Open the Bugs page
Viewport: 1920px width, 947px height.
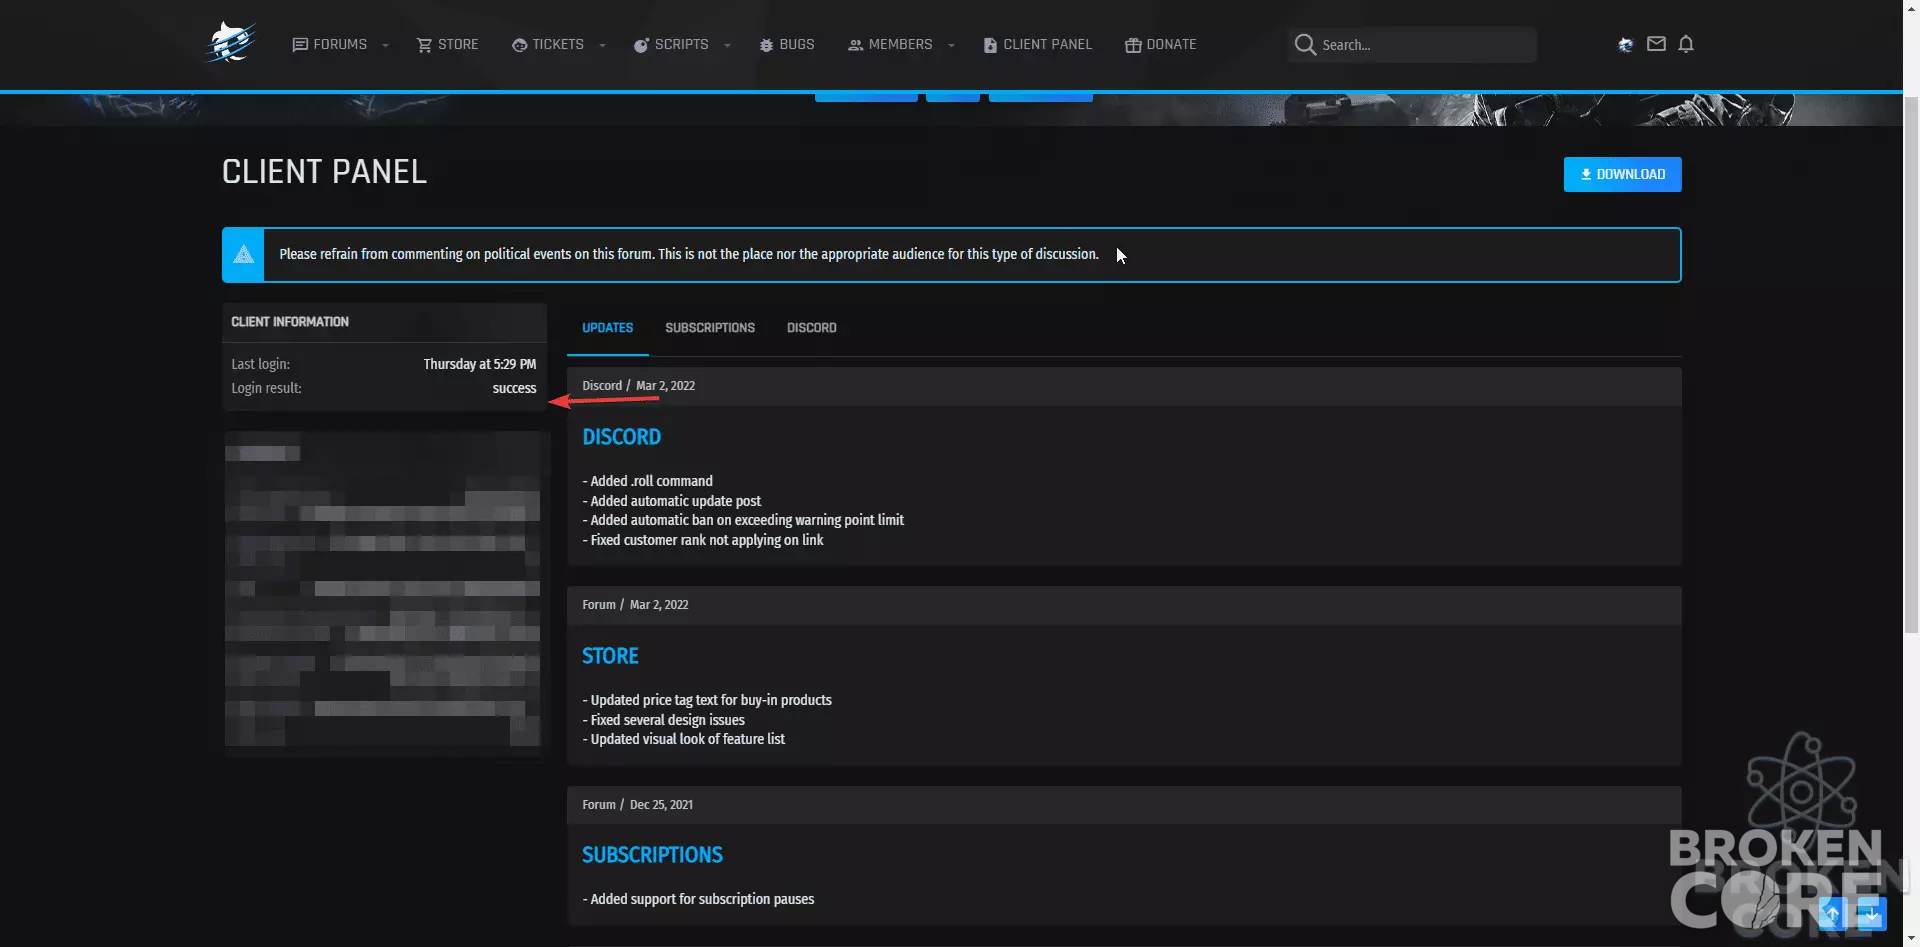tap(786, 45)
